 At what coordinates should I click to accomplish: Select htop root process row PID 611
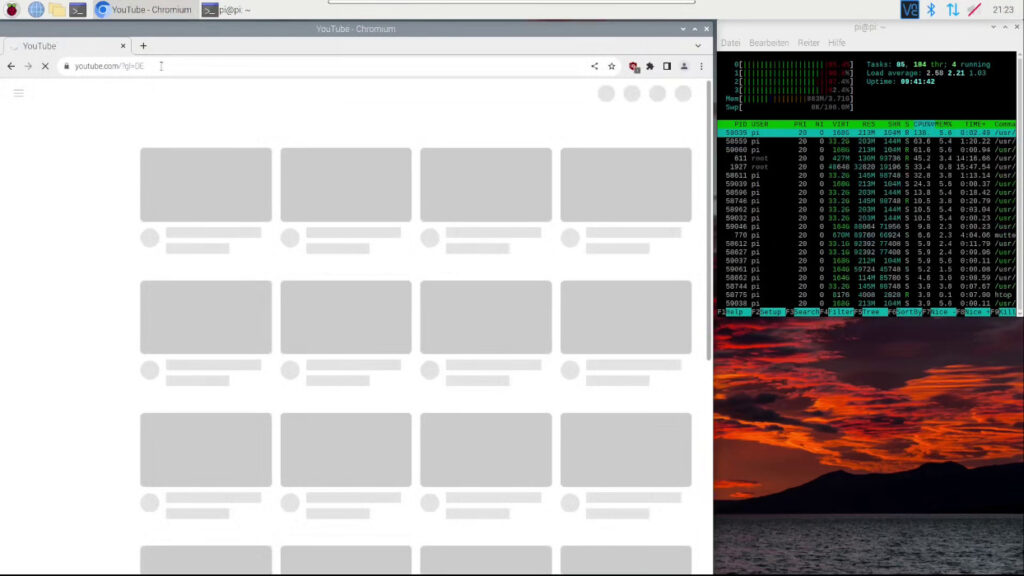867,158
